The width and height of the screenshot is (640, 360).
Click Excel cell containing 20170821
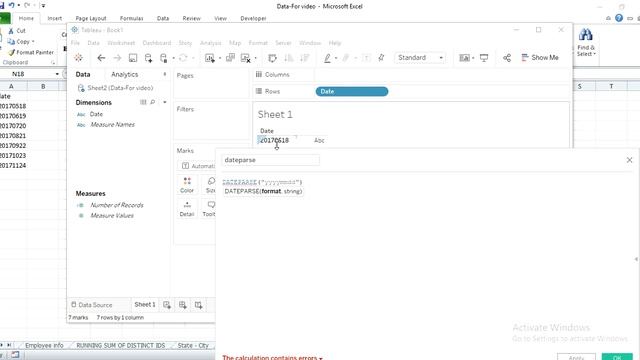[13, 136]
